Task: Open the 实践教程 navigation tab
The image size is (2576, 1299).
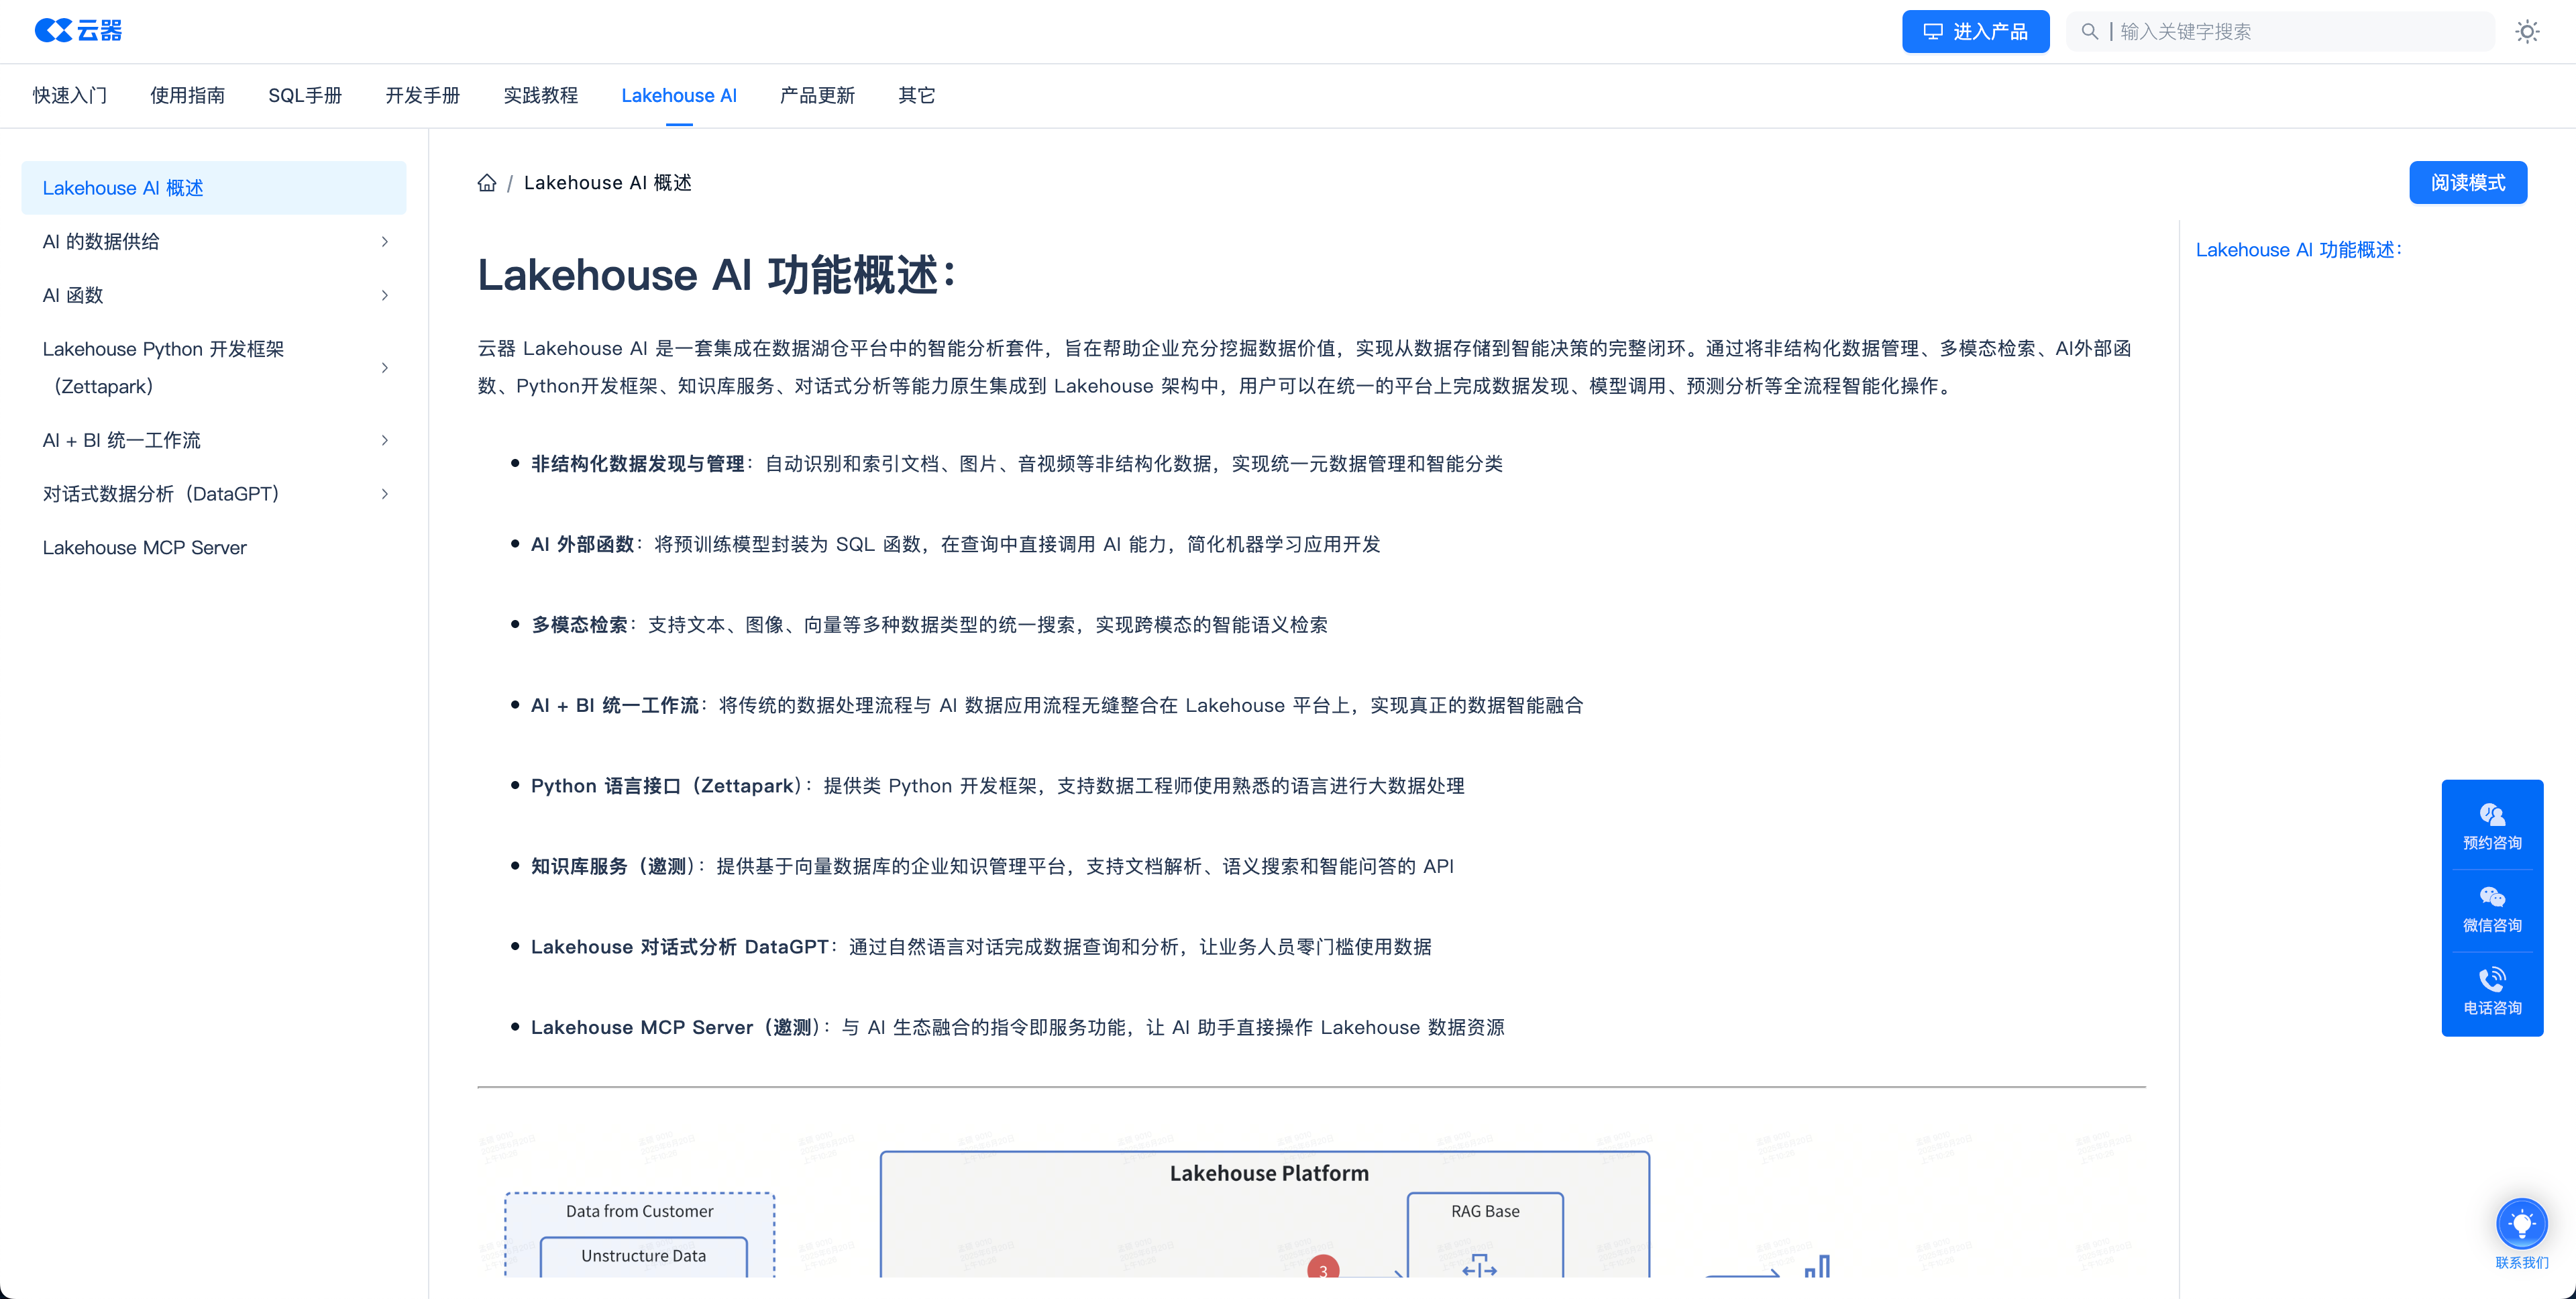Action: tap(541, 95)
